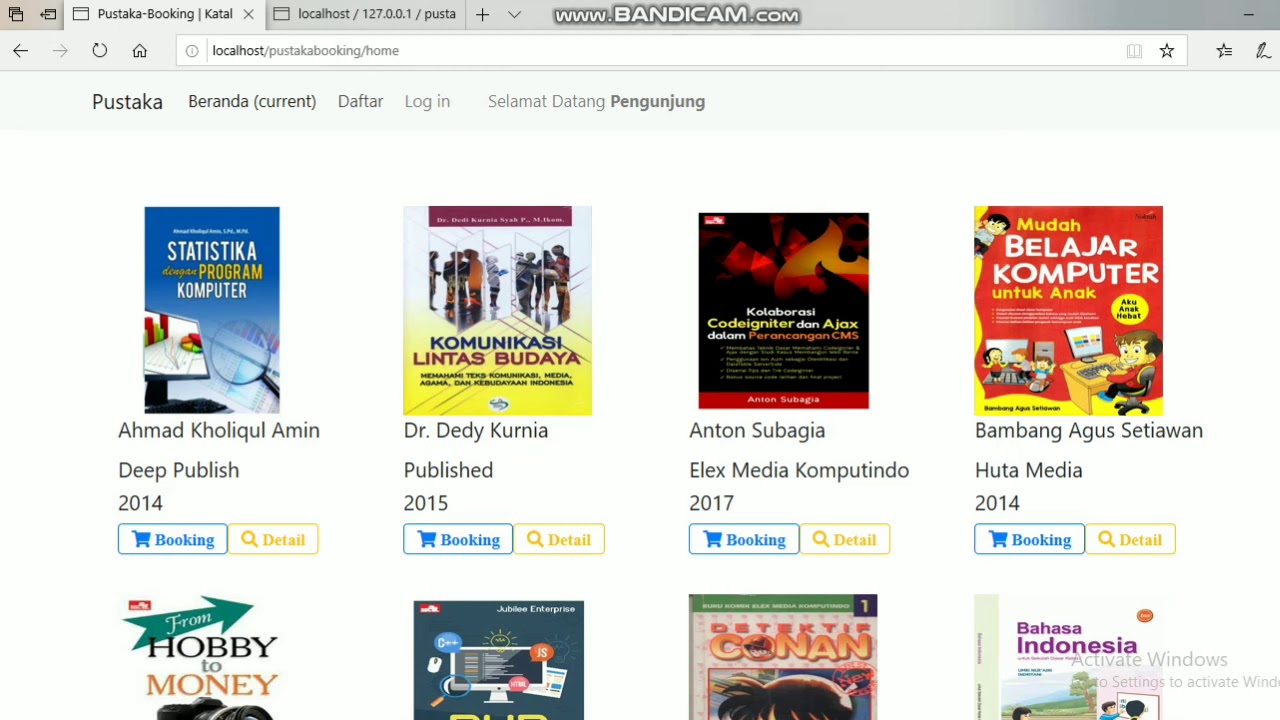The width and height of the screenshot is (1280, 720).
Task: Click the Jubilee Enterprise book cover
Action: [498, 660]
